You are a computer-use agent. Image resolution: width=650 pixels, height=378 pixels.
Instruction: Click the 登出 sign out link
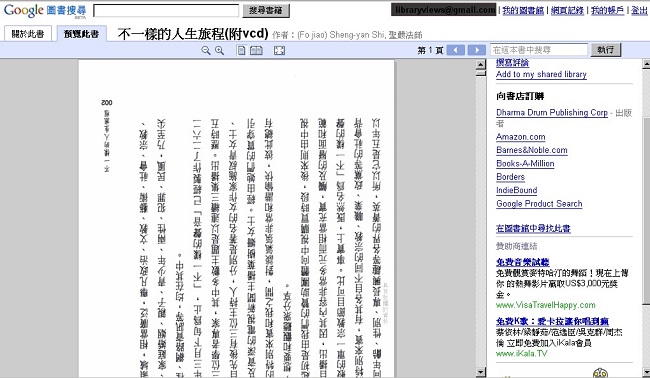pyautogui.click(x=639, y=10)
